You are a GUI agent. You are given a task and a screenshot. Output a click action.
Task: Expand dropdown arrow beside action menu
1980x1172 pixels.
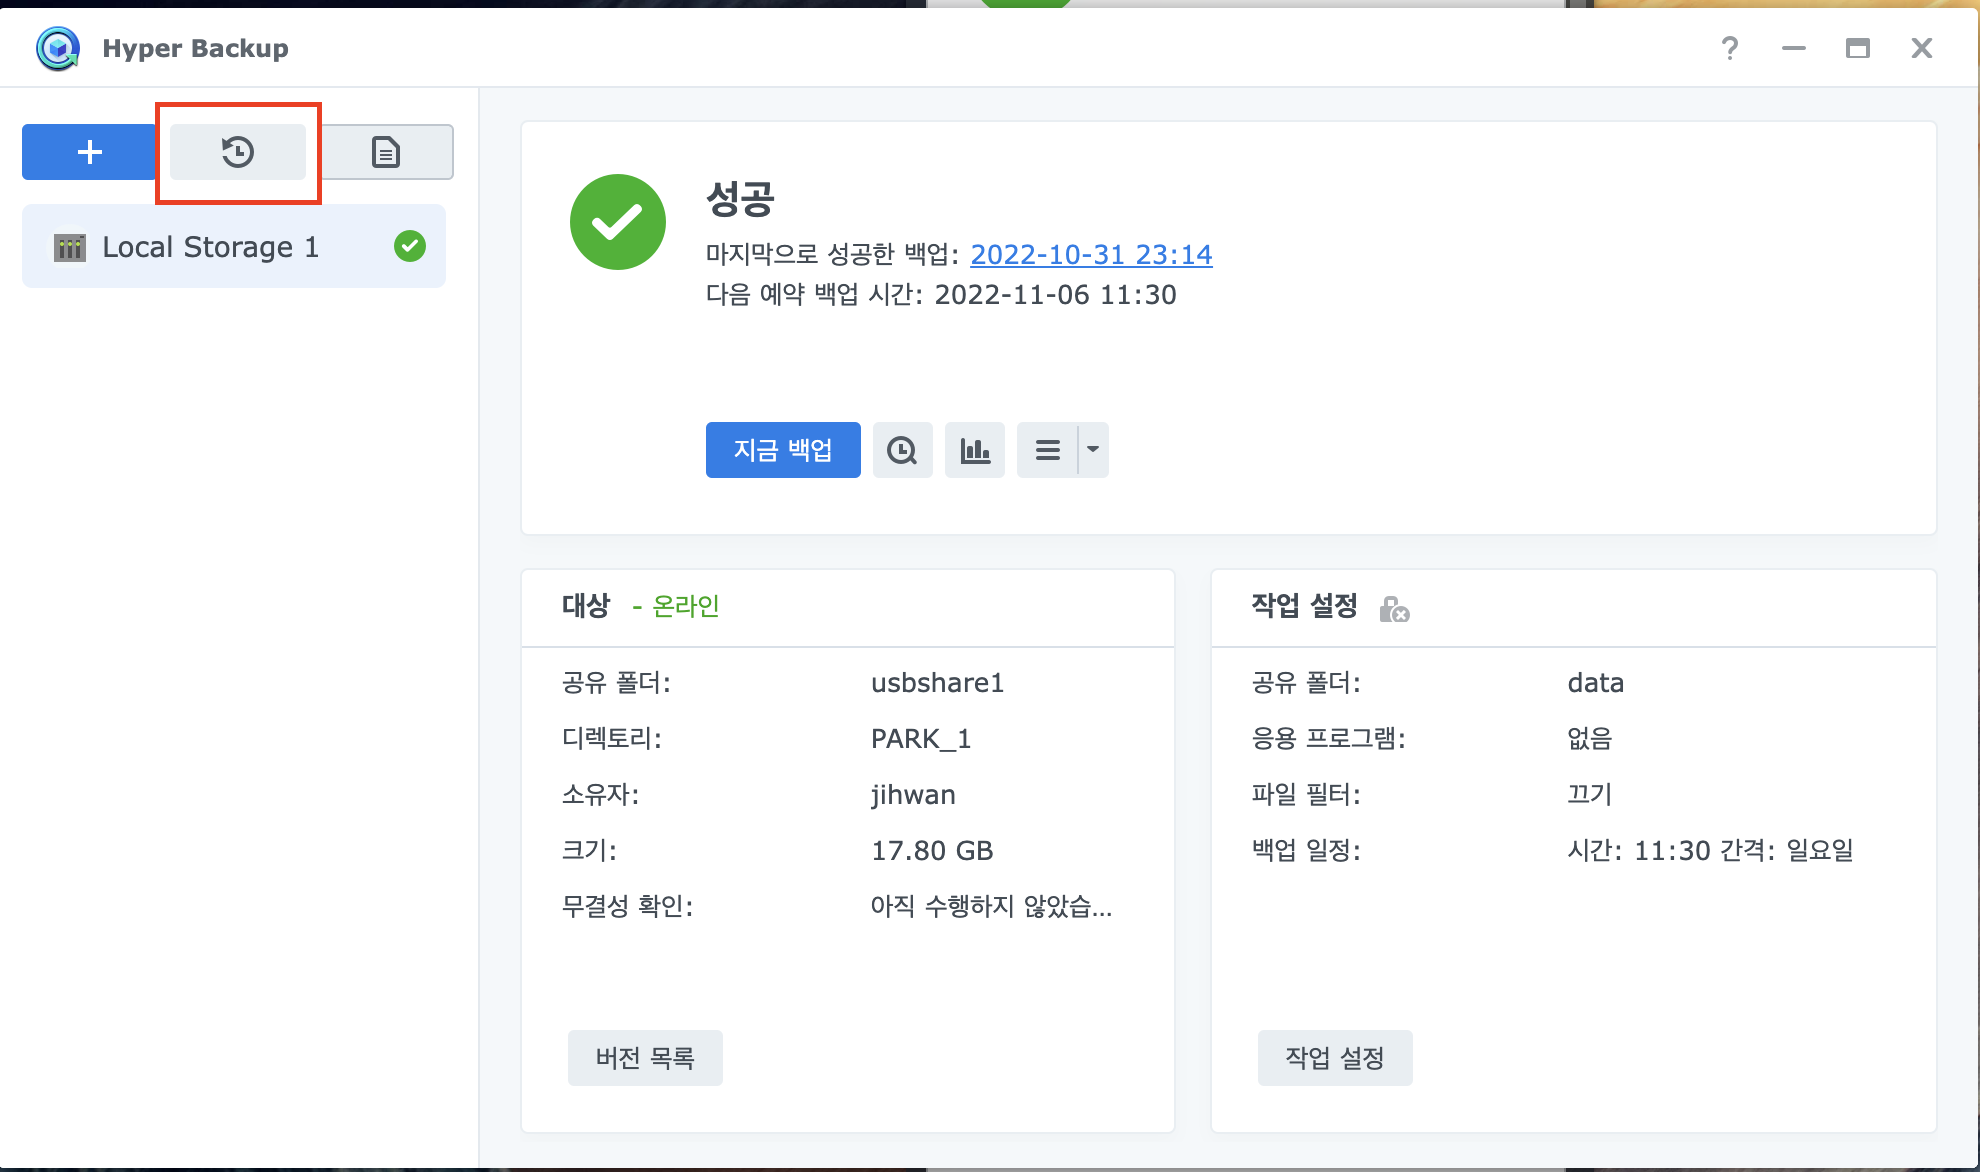pyautogui.click(x=1093, y=450)
